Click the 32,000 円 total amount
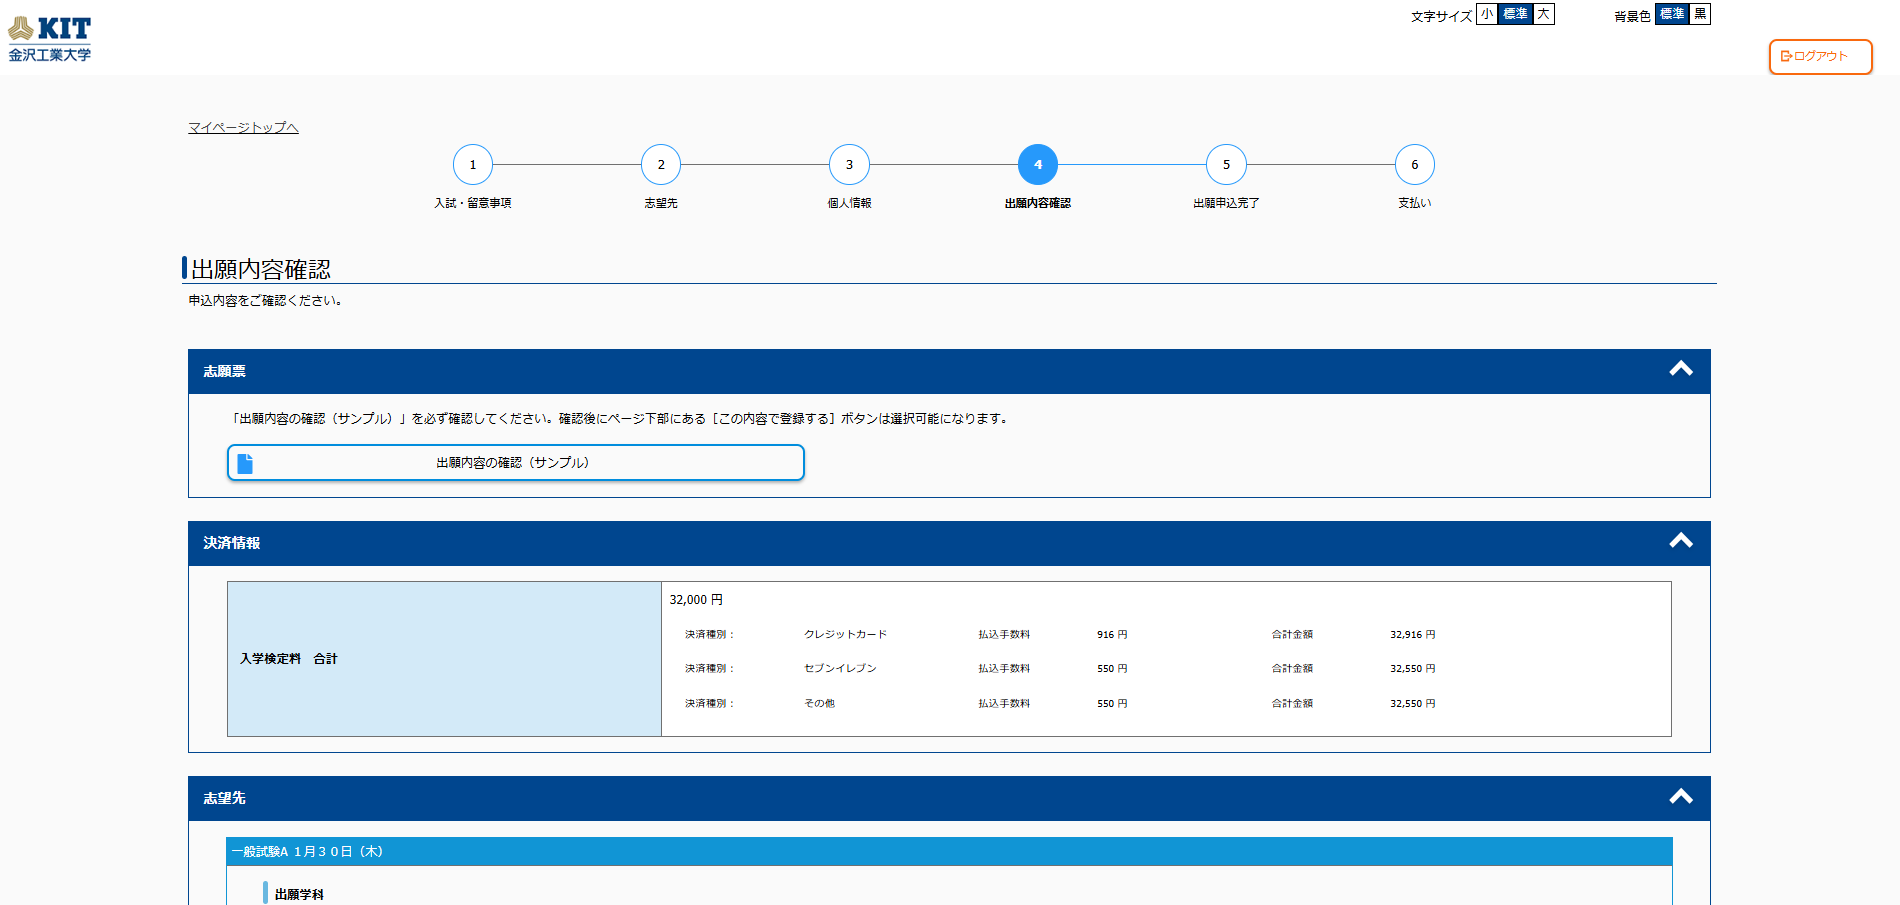Viewport: 1900px width, 905px height. point(696,600)
